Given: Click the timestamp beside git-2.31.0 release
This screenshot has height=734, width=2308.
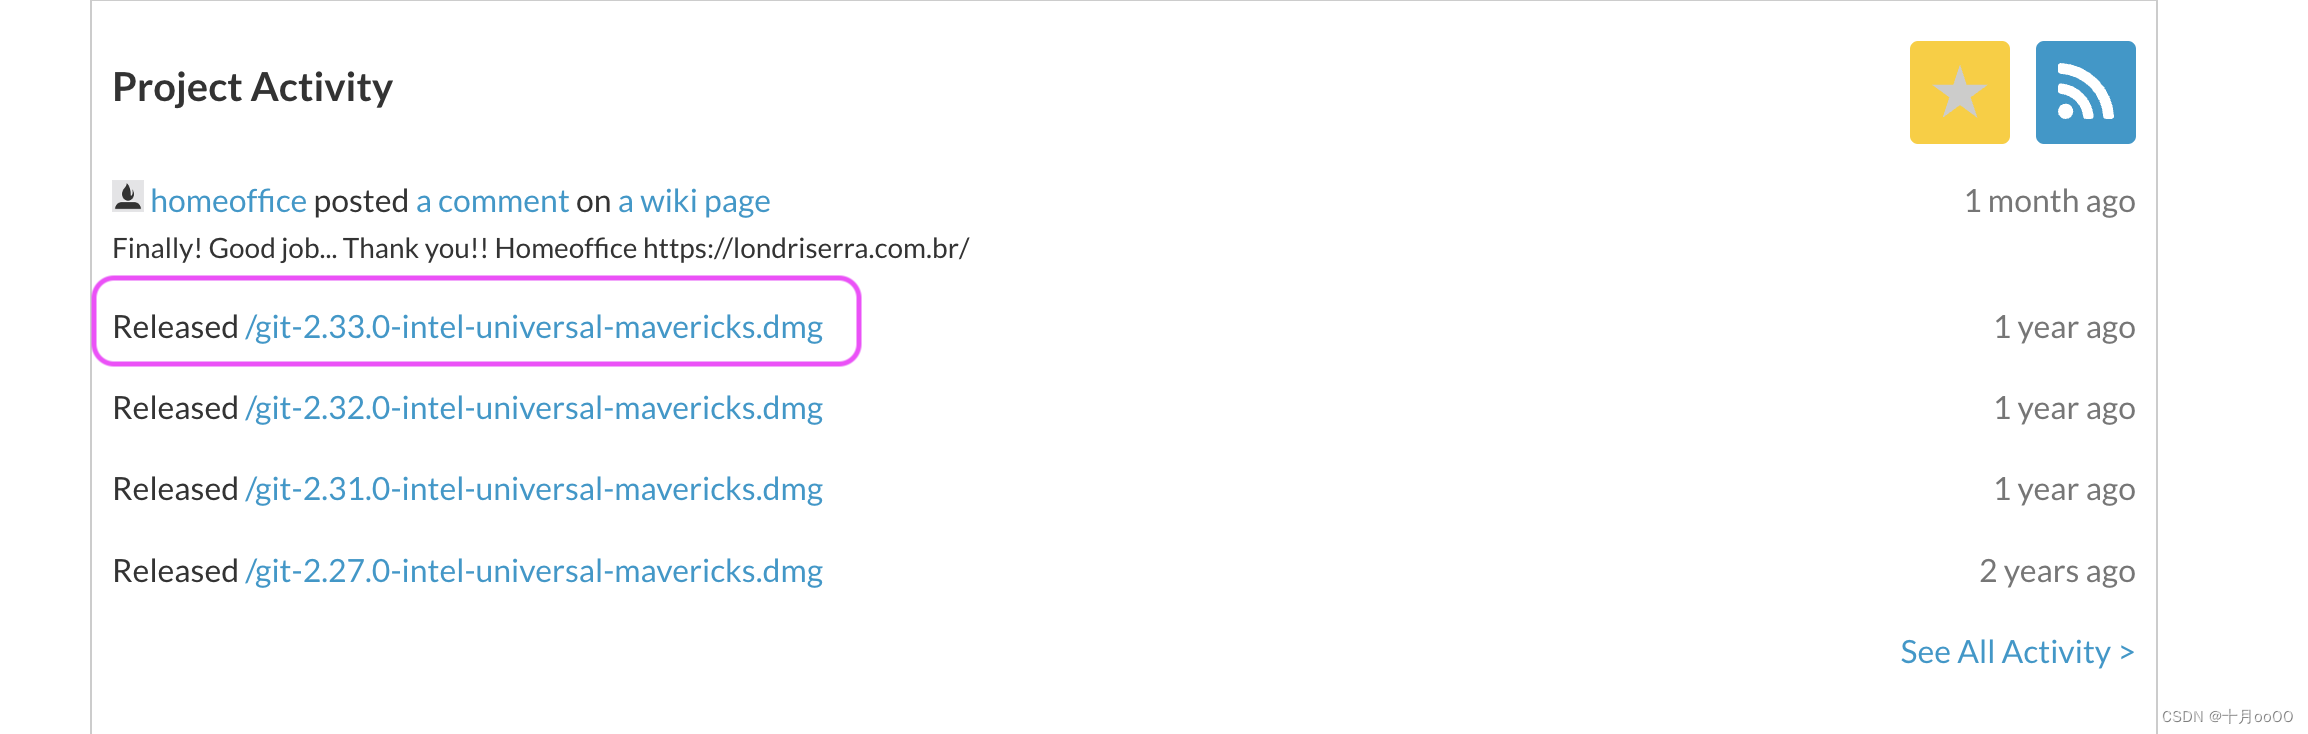Looking at the screenshot, I should [x=2064, y=490].
